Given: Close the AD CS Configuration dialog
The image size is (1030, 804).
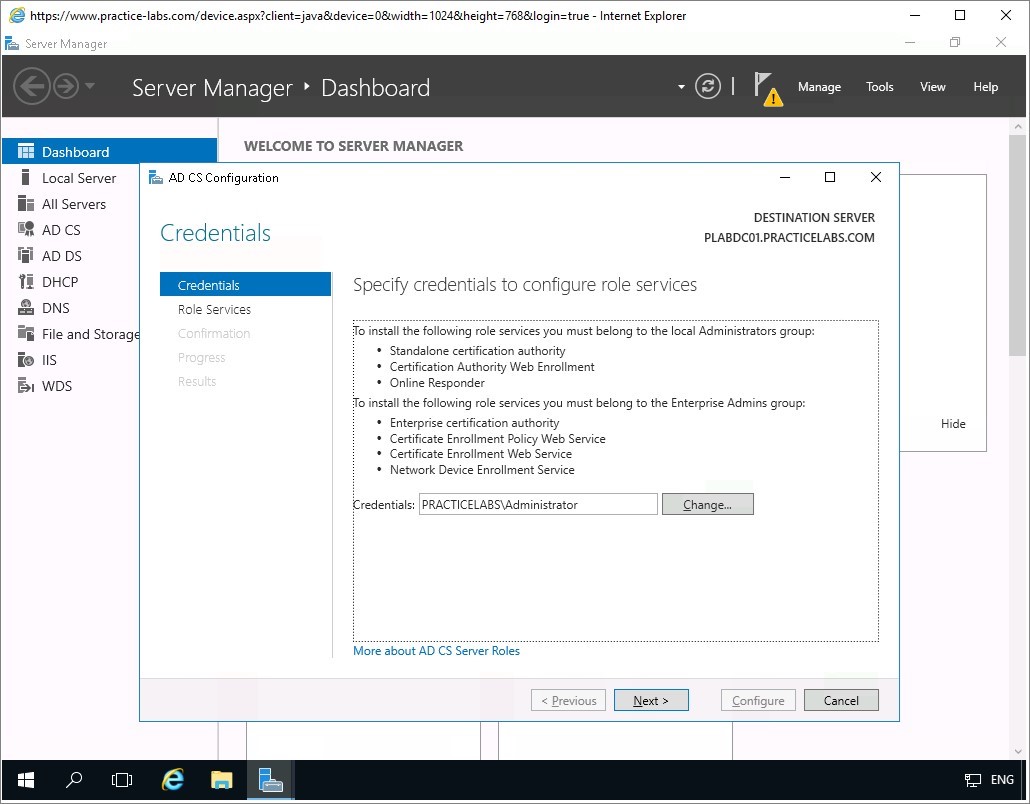Looking at the screenshot, I should (876, 177).
